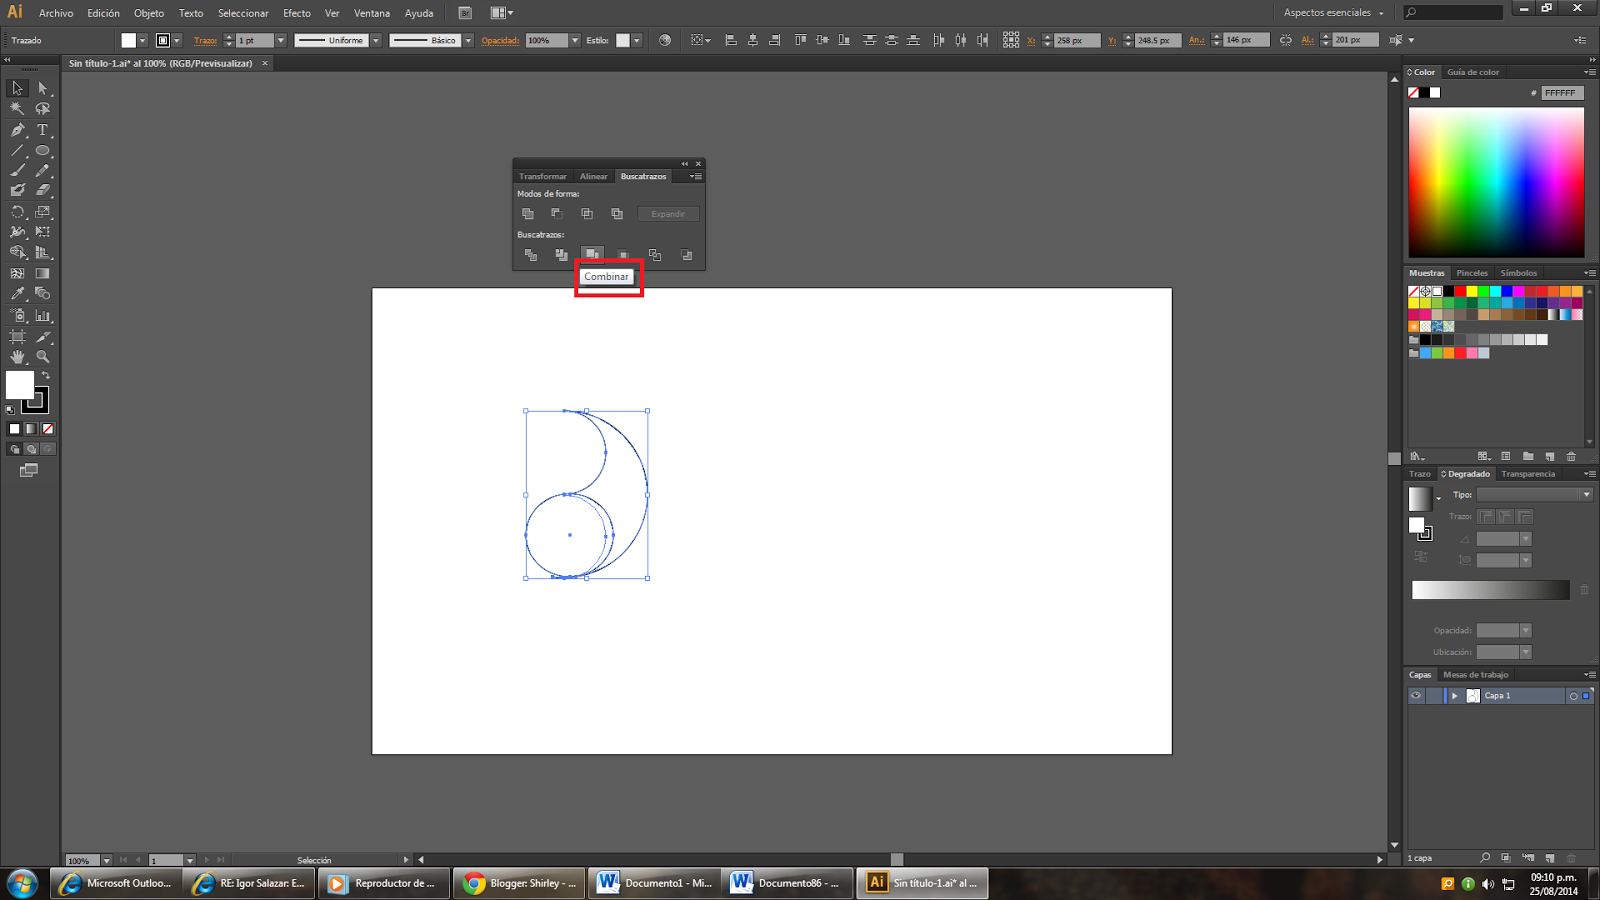
Task: Click the Expandir button in Buscatrazos panel
Action: pyautogui.click(x=668, y=213)
